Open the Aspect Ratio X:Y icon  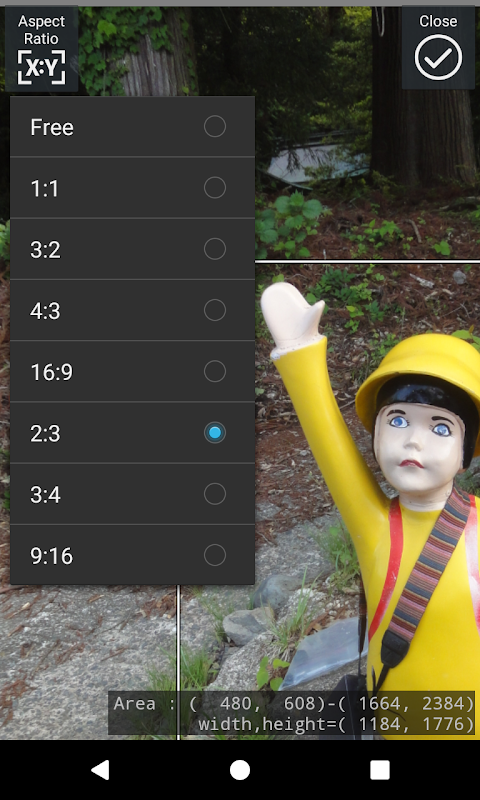pos(41,66)
